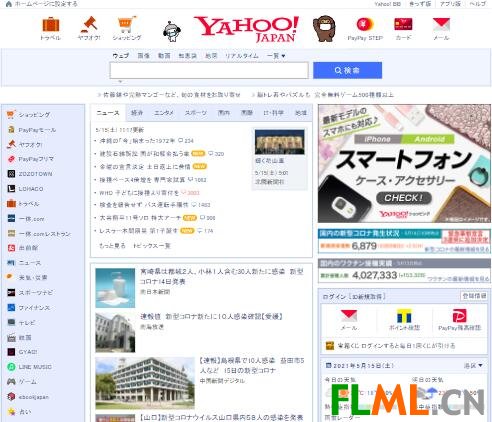Open the weather region dropdown

[x=473, y=366]
